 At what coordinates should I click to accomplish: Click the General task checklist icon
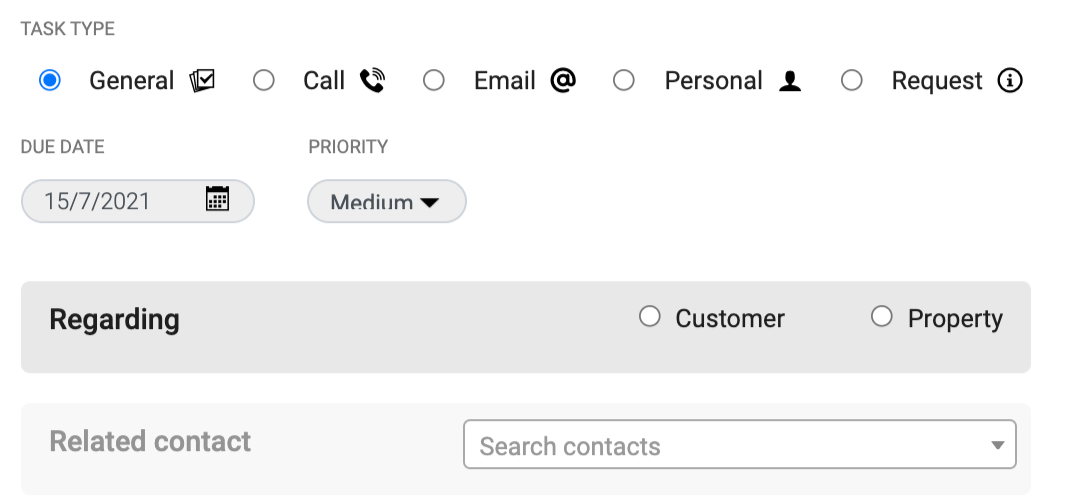tap(202, 81)
